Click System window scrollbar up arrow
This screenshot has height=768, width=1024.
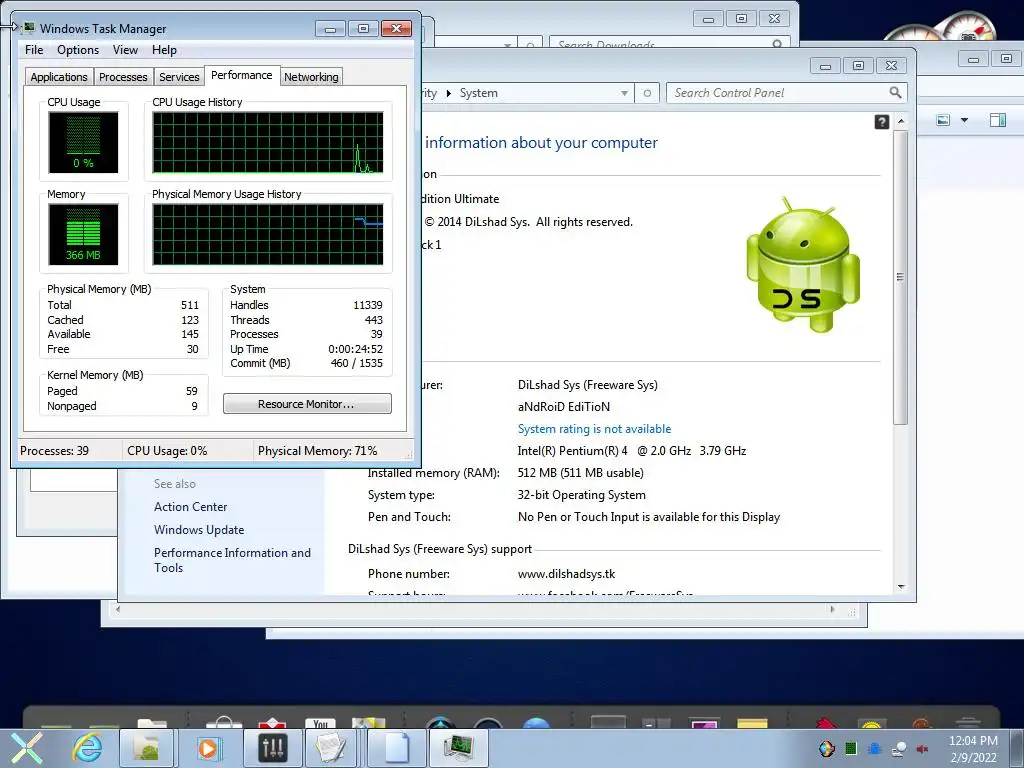(901, 121)
